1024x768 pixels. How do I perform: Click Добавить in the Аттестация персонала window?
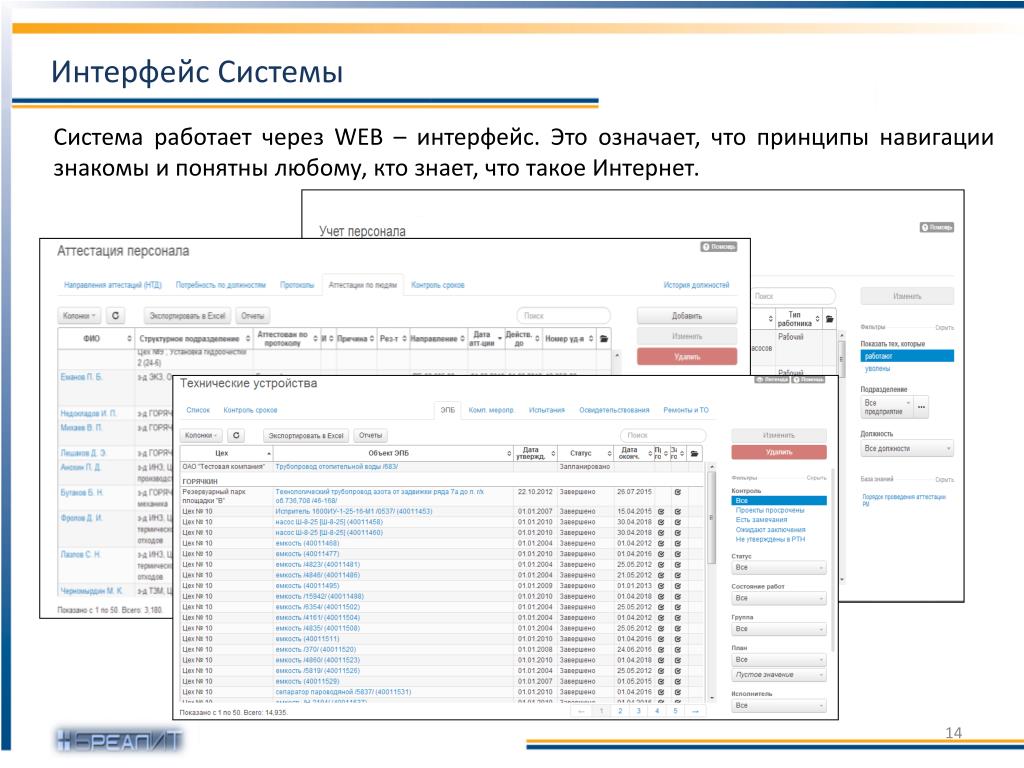pos(687,315)
